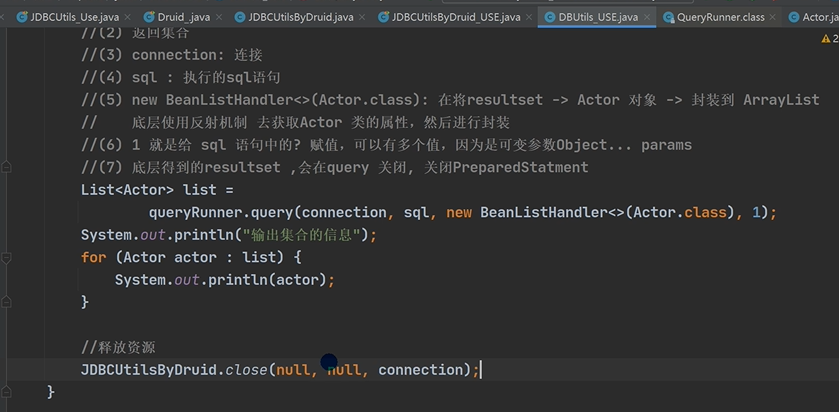This screenshot has height=412, width=839.
Task: Click the 'for' keyword of the loop
Action: pyautogui.click(x=94, y=257)
